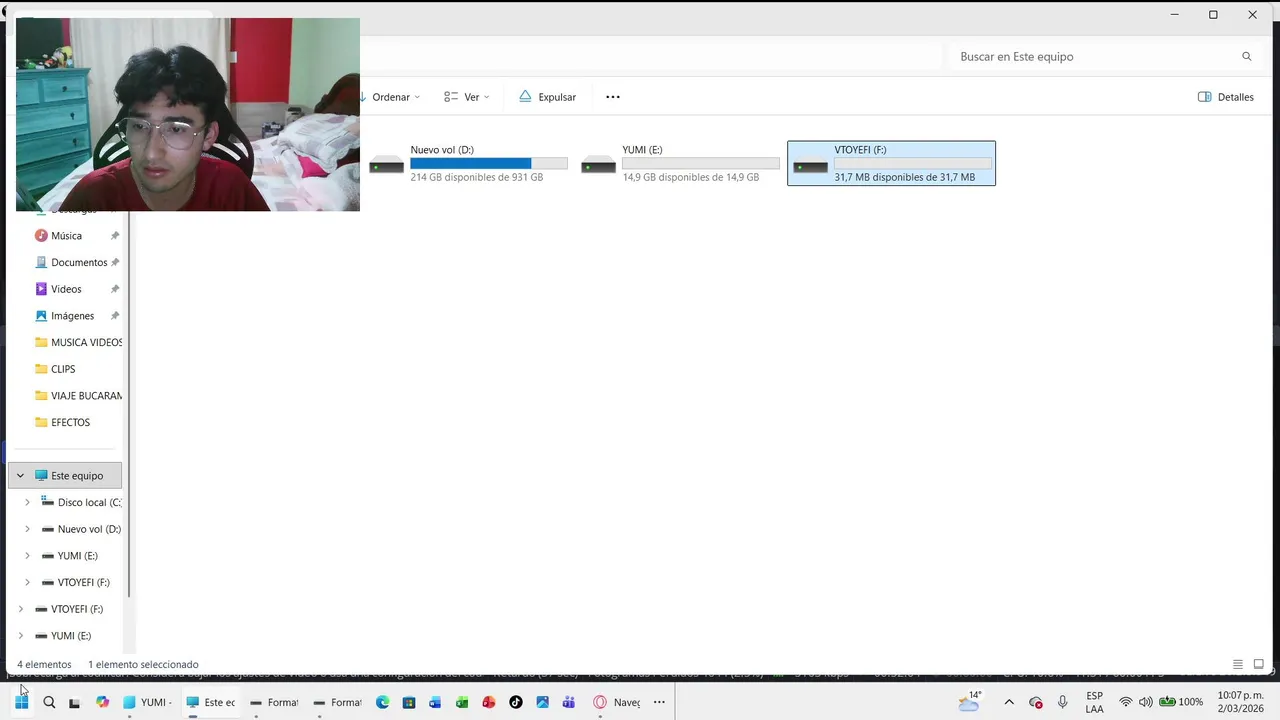The image size is (1280, 720).
Task: Switch to the YUMI taskbar window
Action: (x=148, y=702)
